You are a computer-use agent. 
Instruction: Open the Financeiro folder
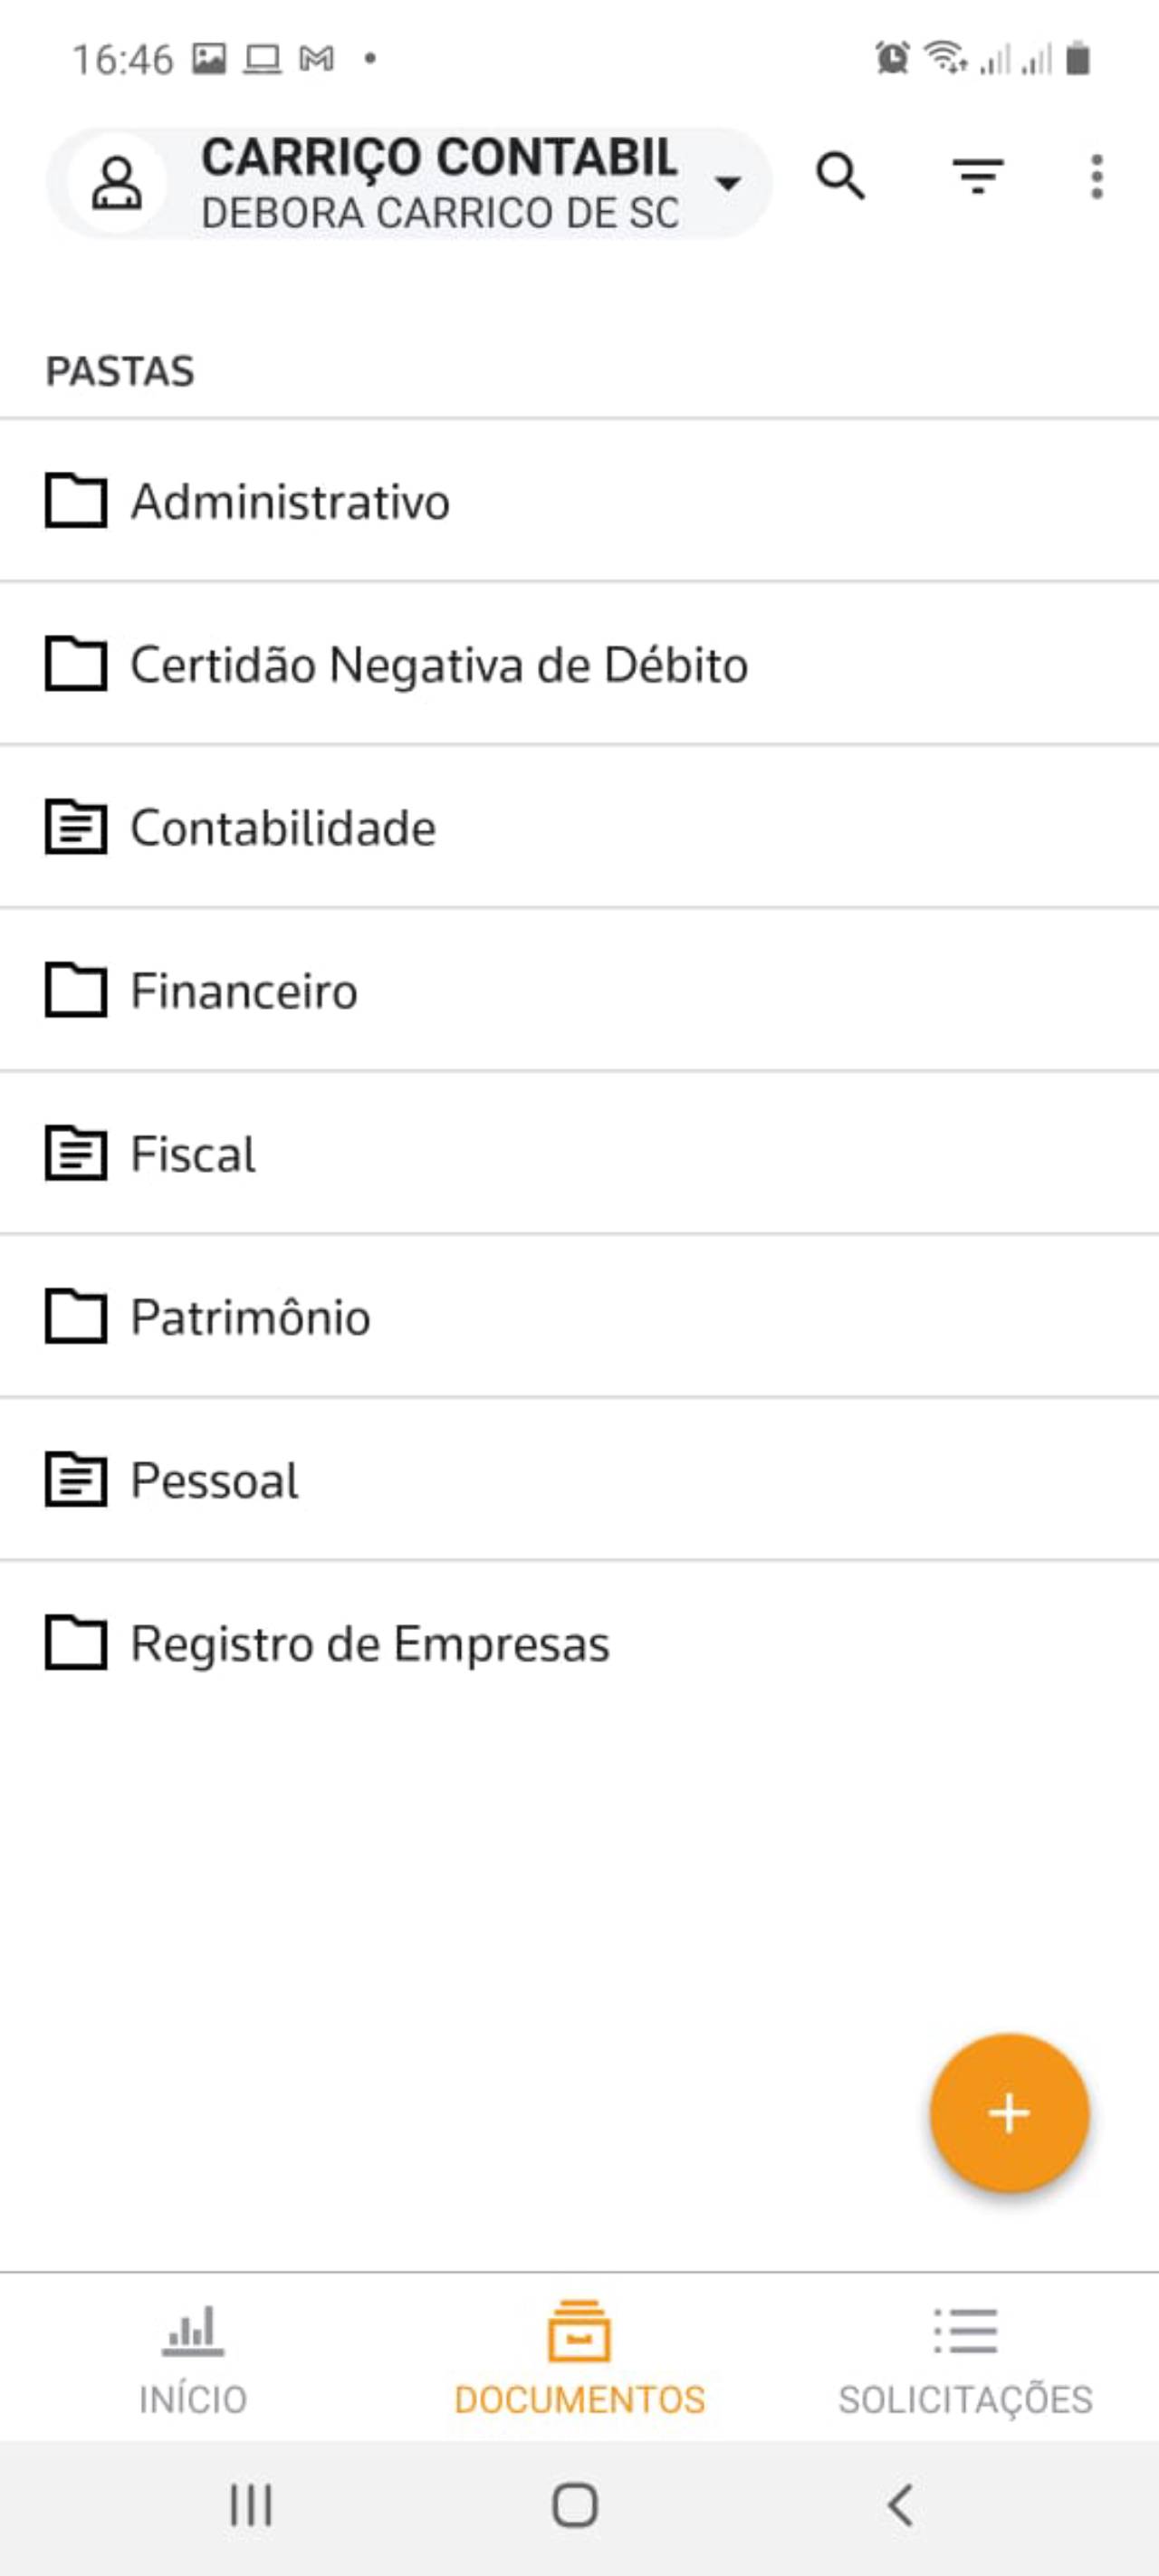[244, 991]
